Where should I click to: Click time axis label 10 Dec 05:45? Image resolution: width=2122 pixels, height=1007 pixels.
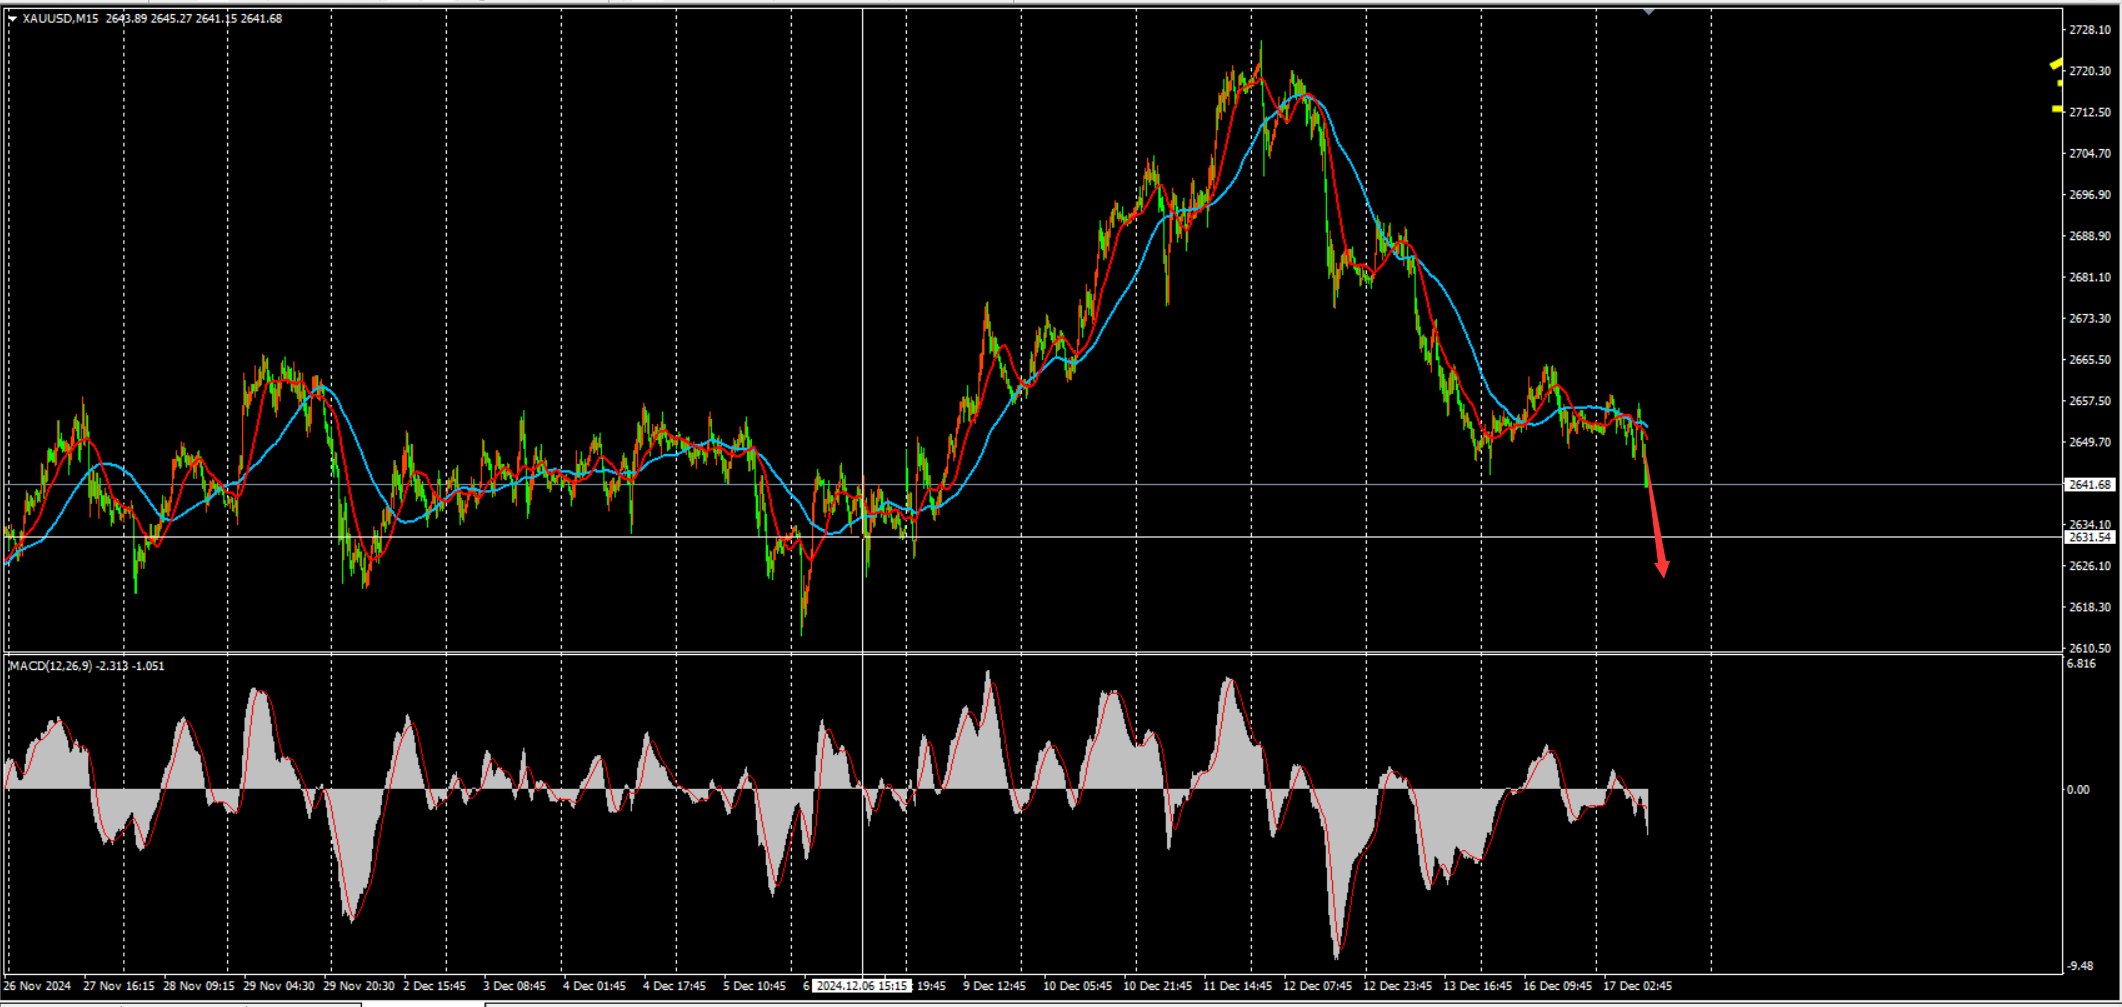click(1078, 986)
